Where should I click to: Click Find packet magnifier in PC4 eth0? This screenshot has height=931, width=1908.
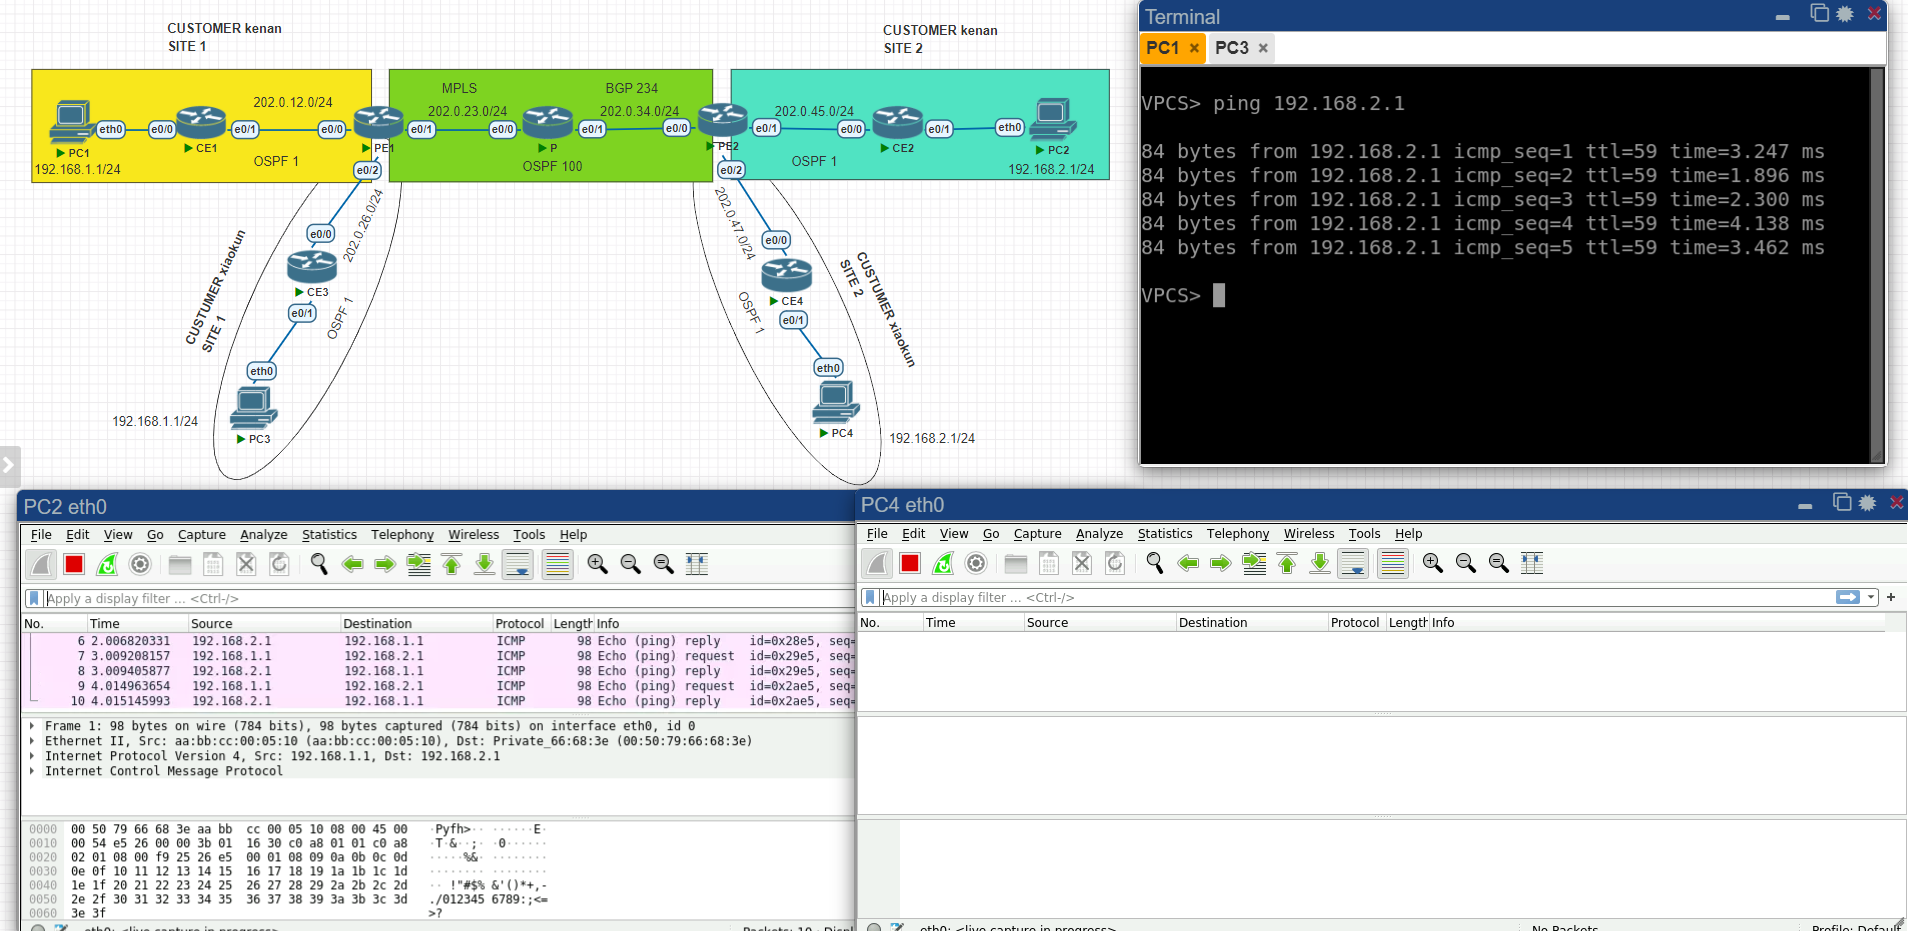pyautogui.click(x=1155, y=564)
